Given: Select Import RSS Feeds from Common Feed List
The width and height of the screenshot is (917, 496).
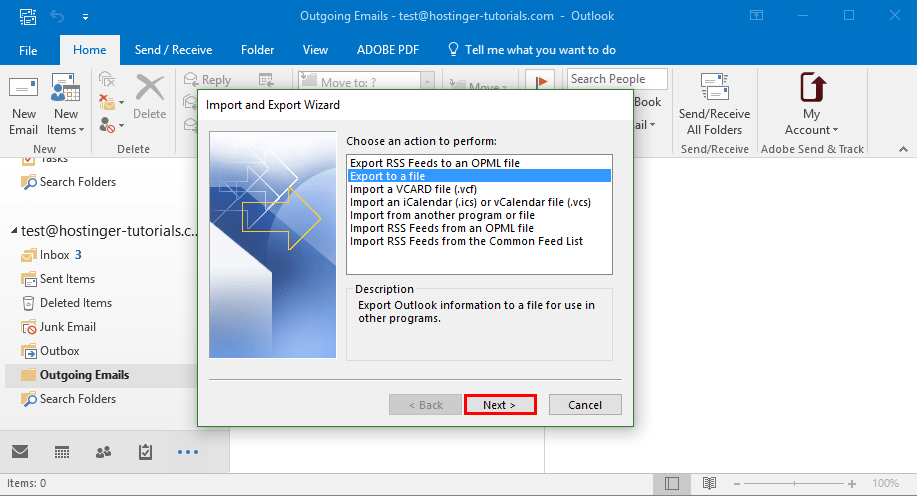Looking at the screenshot, I should tap(479, 241).
